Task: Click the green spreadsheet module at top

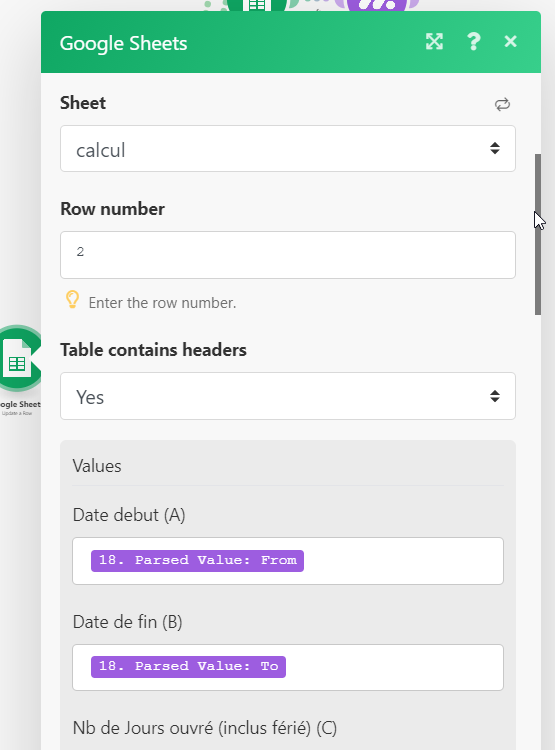Action: coord(257,6)
